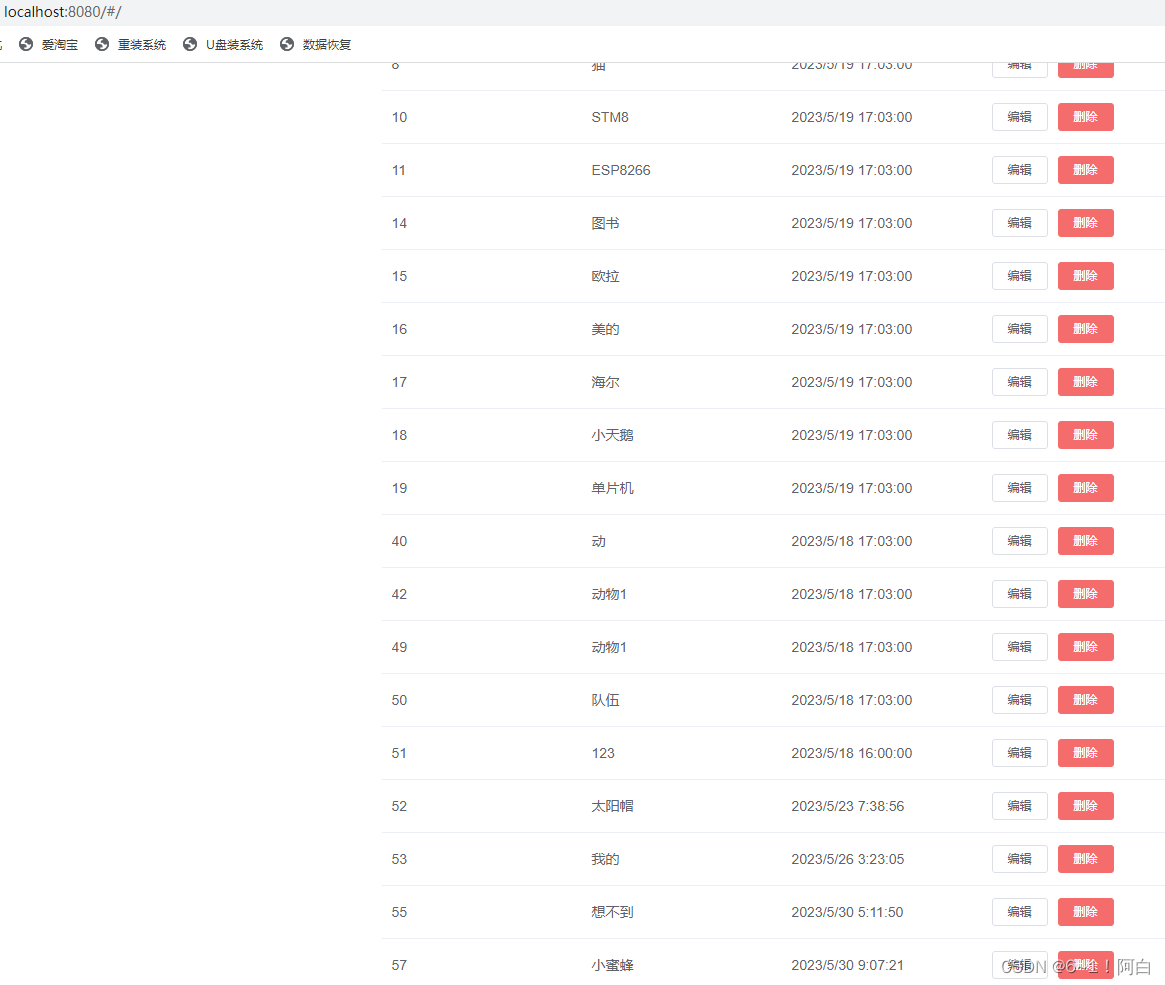The image size is (1165, 985).
Task: Edit the row with ID 42
Action: [1019, 594]
